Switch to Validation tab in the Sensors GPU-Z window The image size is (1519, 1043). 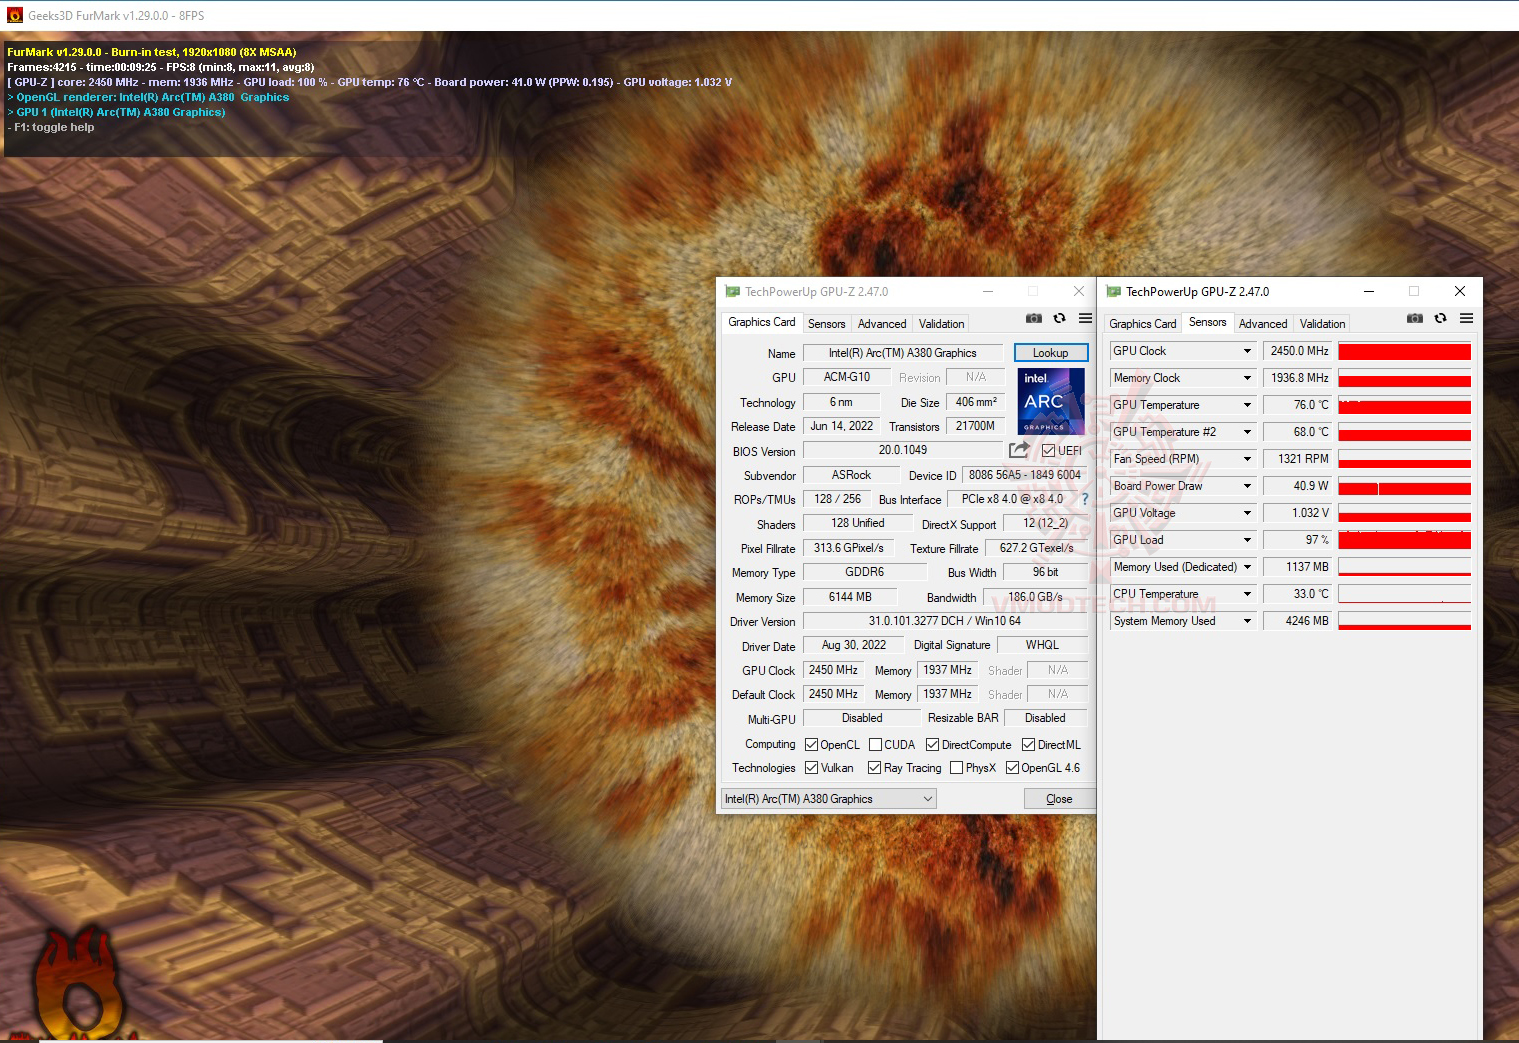(x=1322, y=324)
